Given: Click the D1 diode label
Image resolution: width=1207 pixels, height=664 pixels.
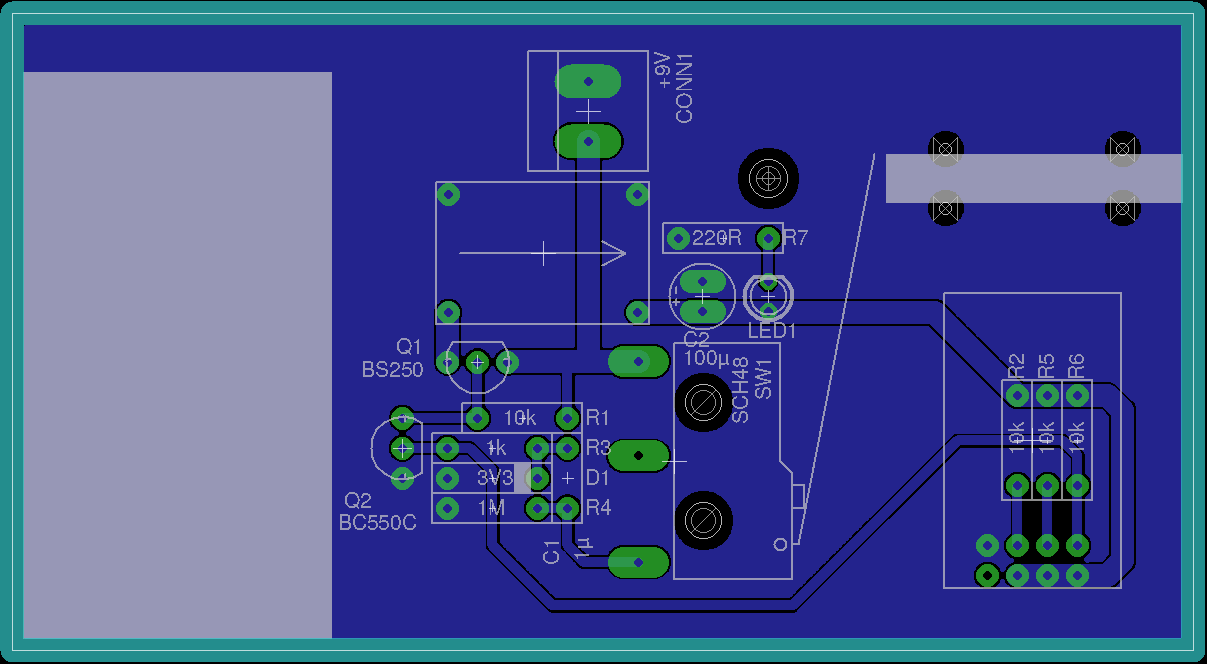Looking at the screenshot, I should coord(598,478).
